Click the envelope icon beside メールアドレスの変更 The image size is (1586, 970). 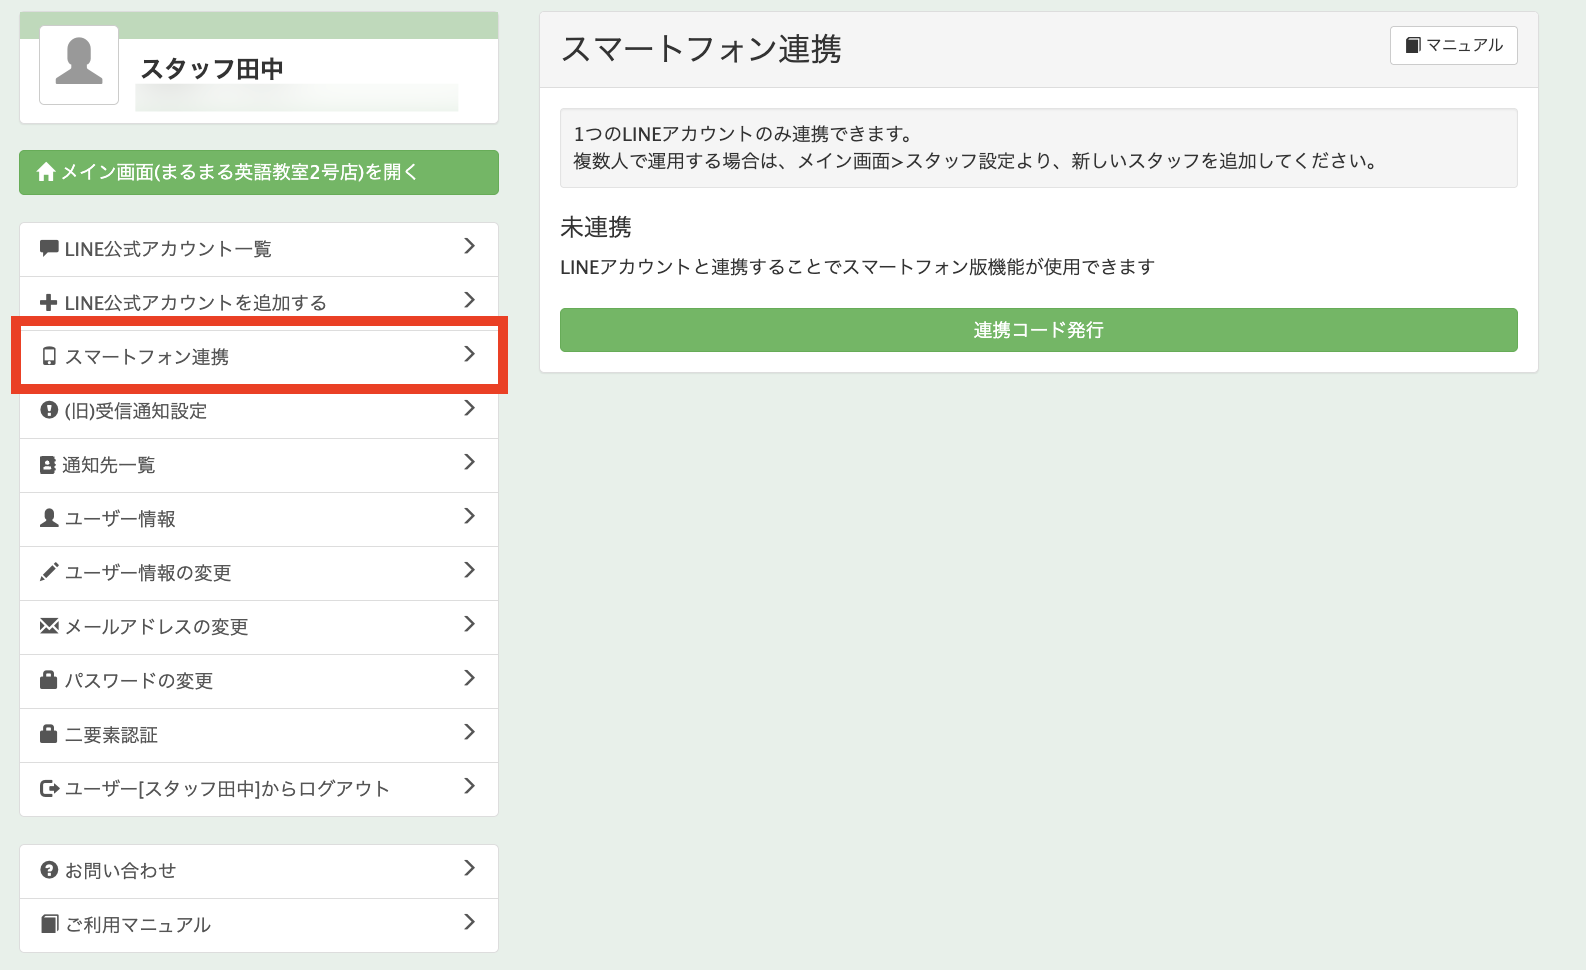[49, 626]
